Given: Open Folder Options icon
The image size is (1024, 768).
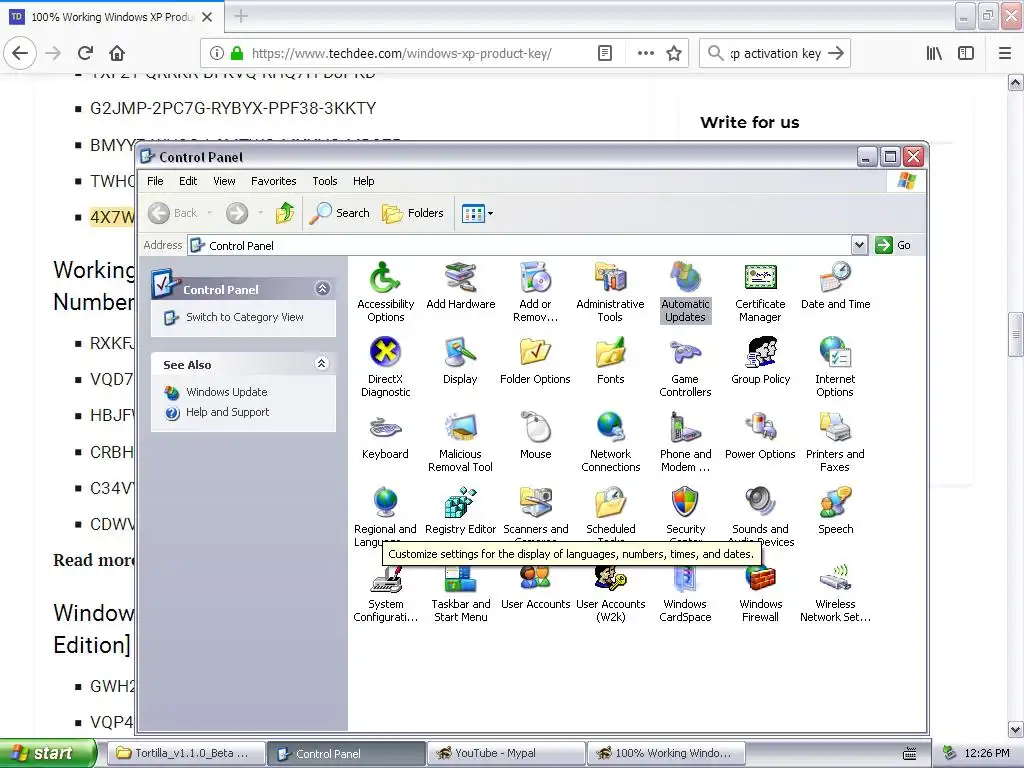Looking at the screenshot, I should coord(535,360).
